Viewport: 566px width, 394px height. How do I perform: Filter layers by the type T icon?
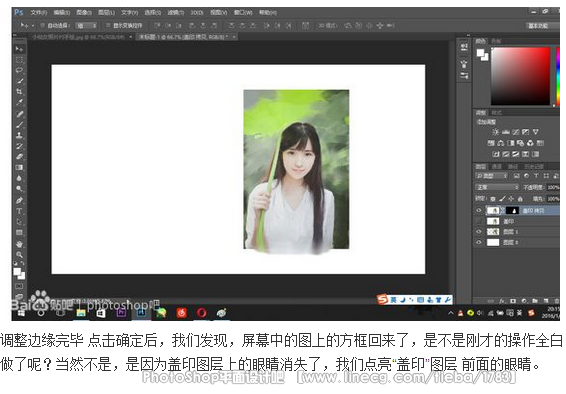click(536, 176)
